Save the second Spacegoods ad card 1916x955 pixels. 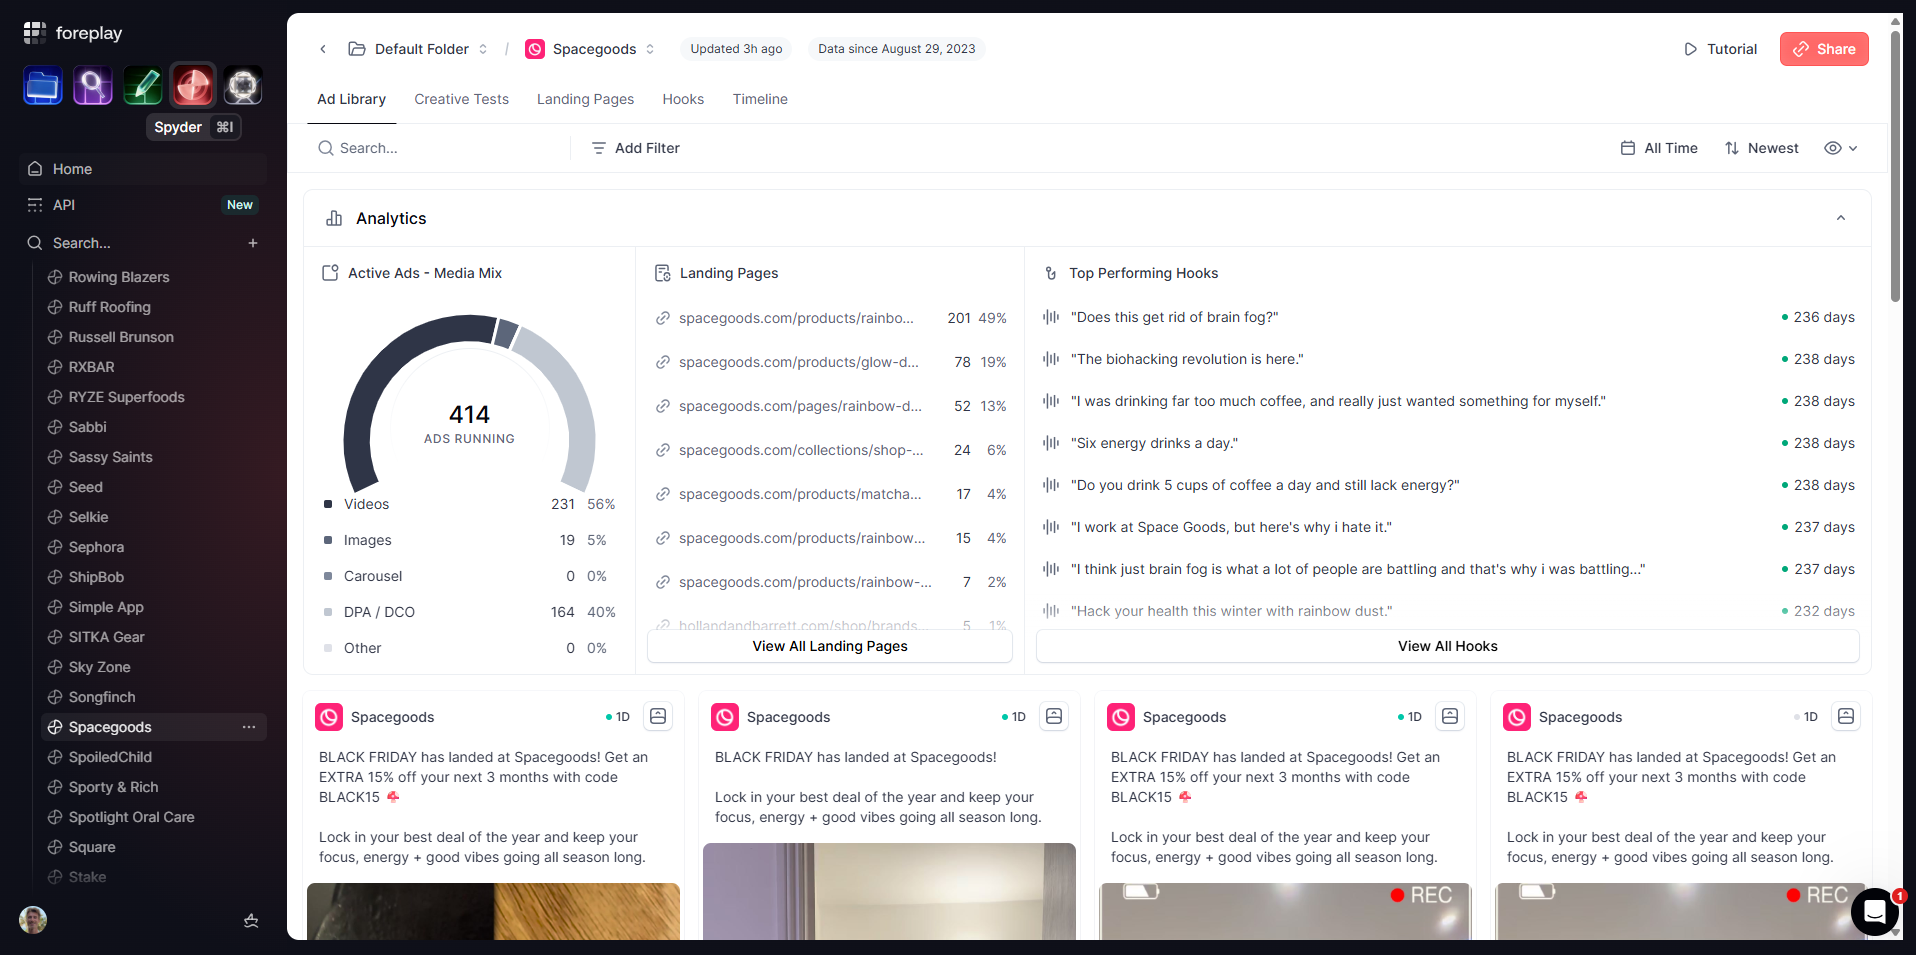1054,716
